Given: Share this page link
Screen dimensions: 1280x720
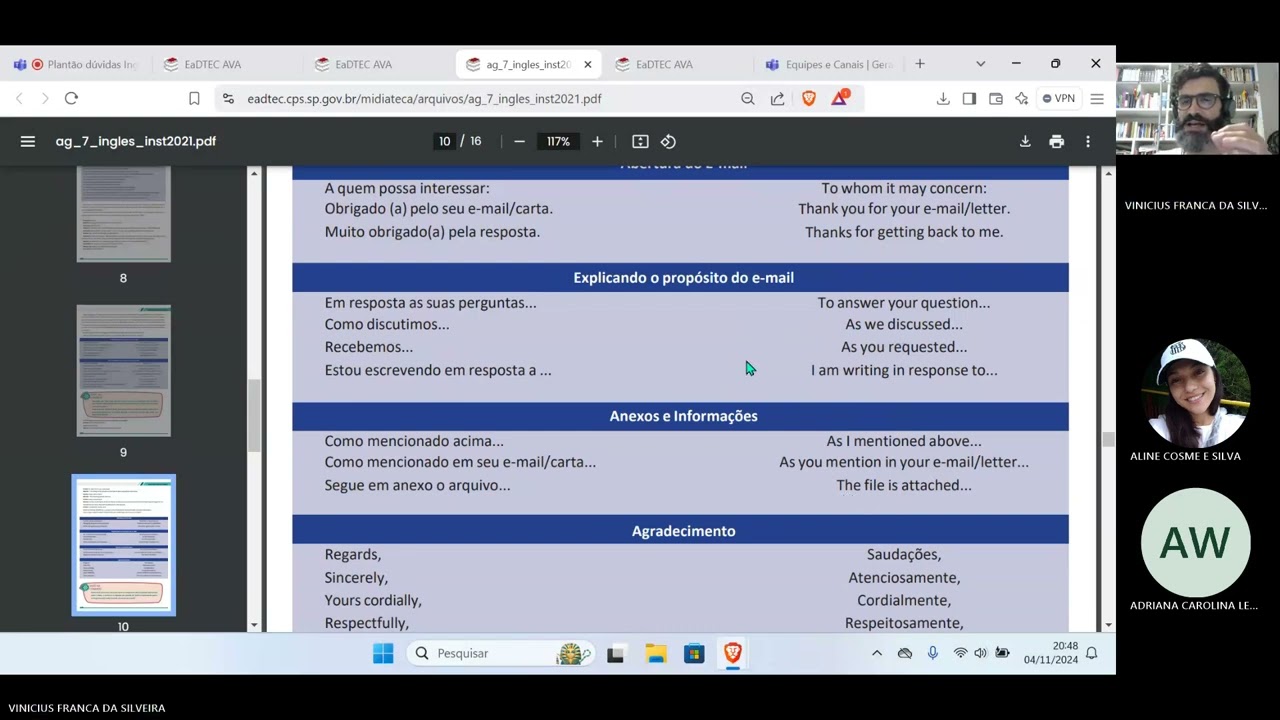Looking at the screenshot, I should coord(777,98).
